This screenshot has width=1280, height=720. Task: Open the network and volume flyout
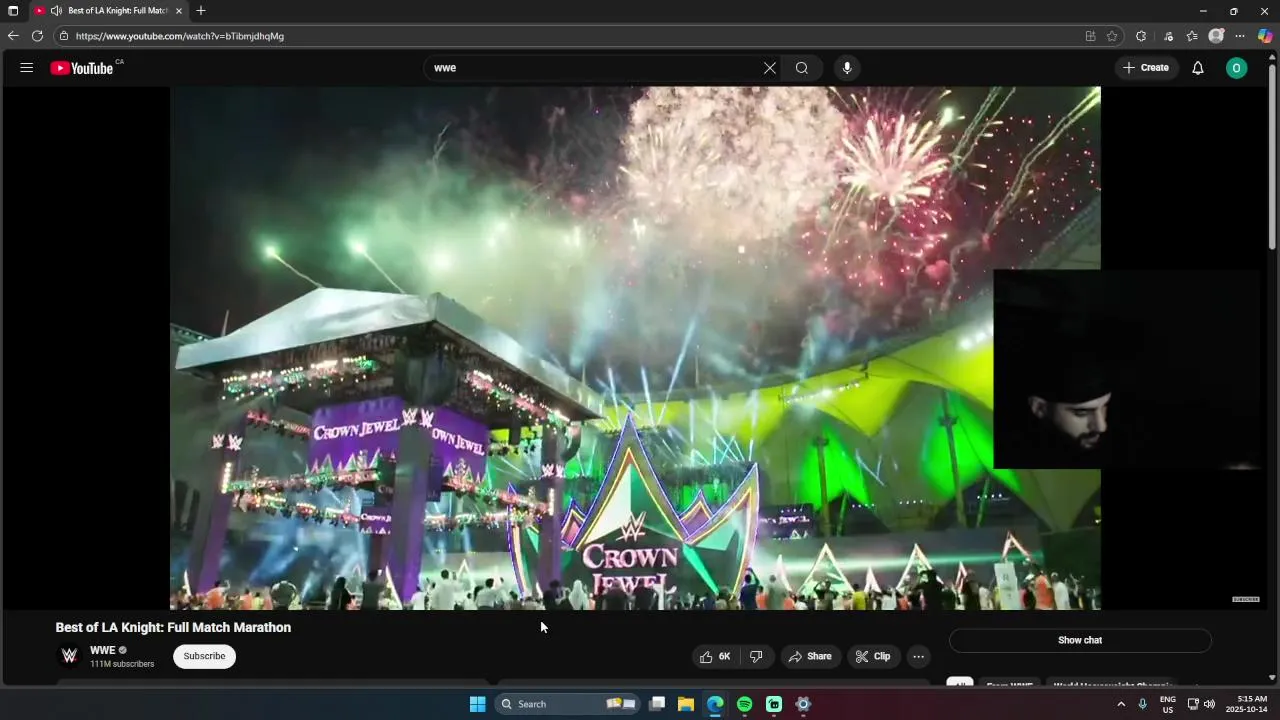[x=1201, y=704]
